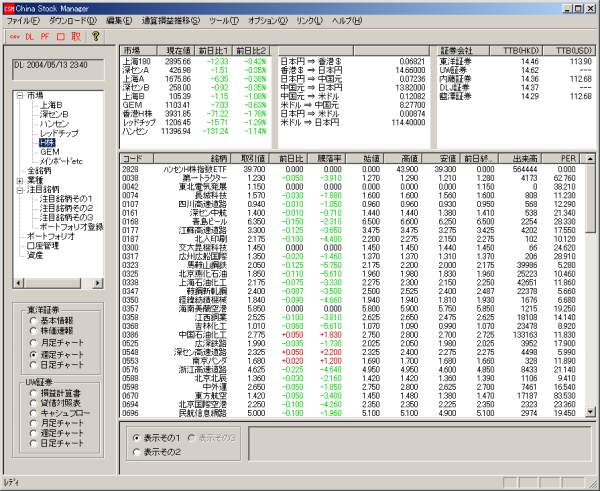This screenshot has height=491, width=600.
Task: Click the yellow help question mark icon
Action: pyautogui.click(x=96, y=36)
